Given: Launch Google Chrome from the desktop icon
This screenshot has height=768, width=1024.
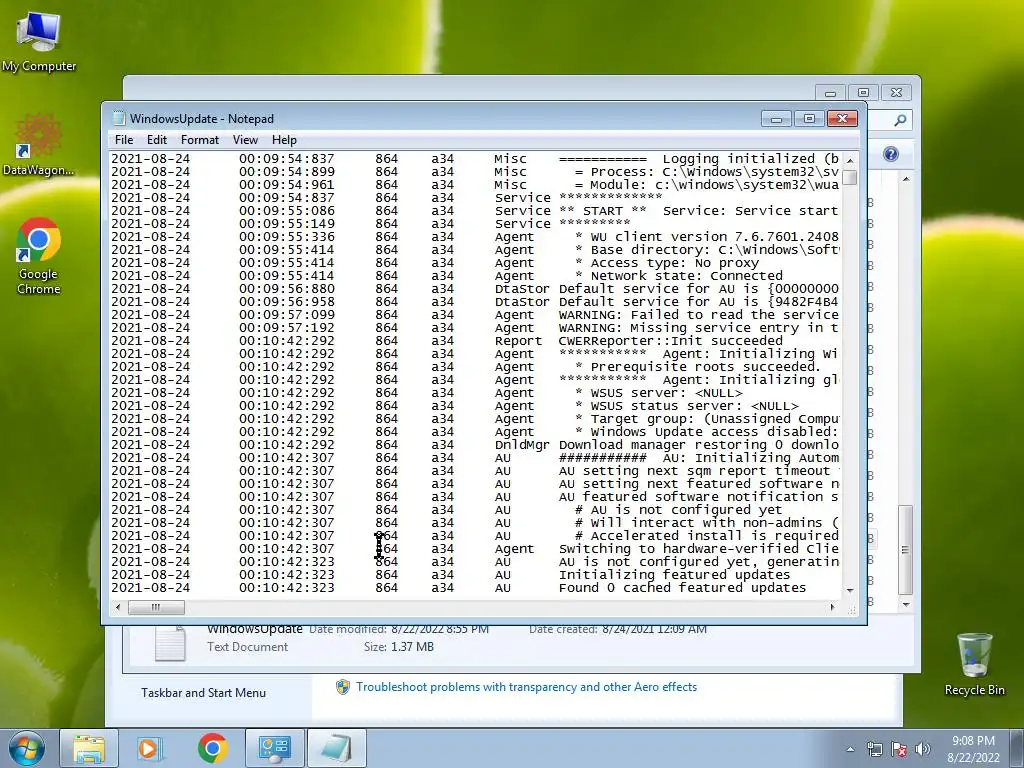Looking at the screenshot, I should click(x=39, y=256).
